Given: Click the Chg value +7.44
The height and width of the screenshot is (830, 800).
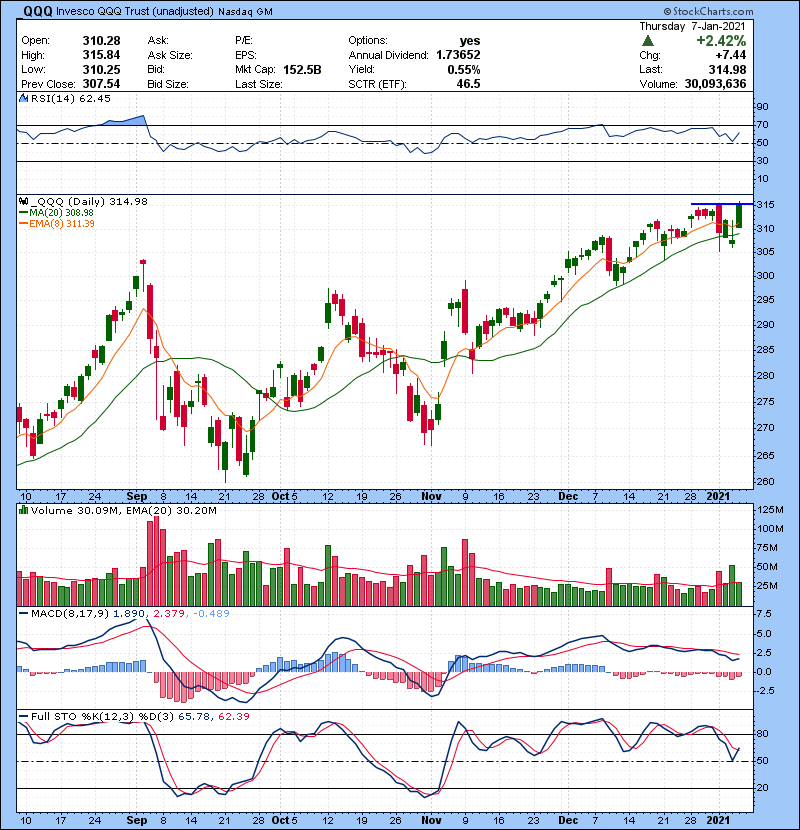Looking at the screenshot, I should [730, 55].
